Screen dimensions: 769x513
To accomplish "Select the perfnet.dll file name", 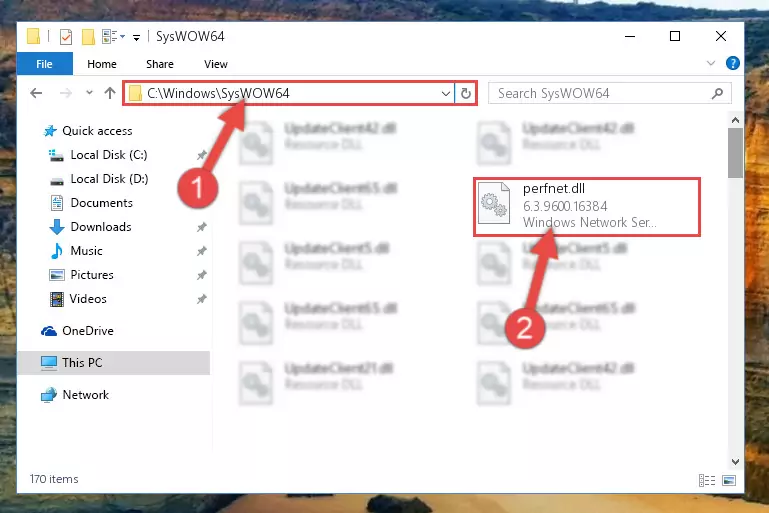I will pos(554,189).
